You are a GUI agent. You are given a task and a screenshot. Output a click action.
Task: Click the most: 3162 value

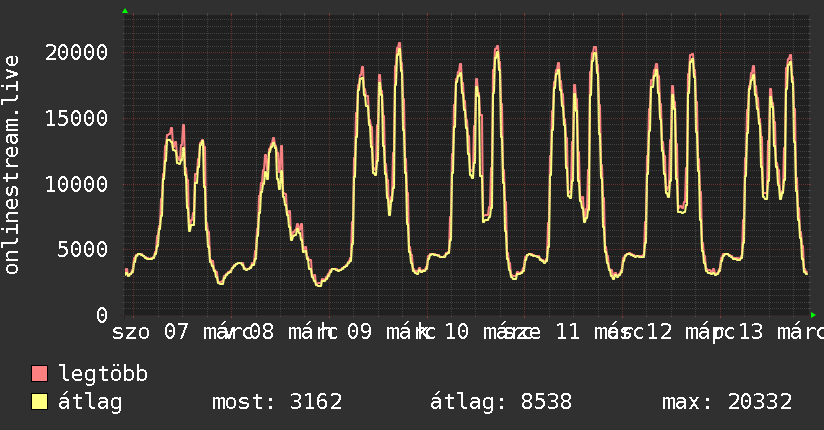pos(277,402)
